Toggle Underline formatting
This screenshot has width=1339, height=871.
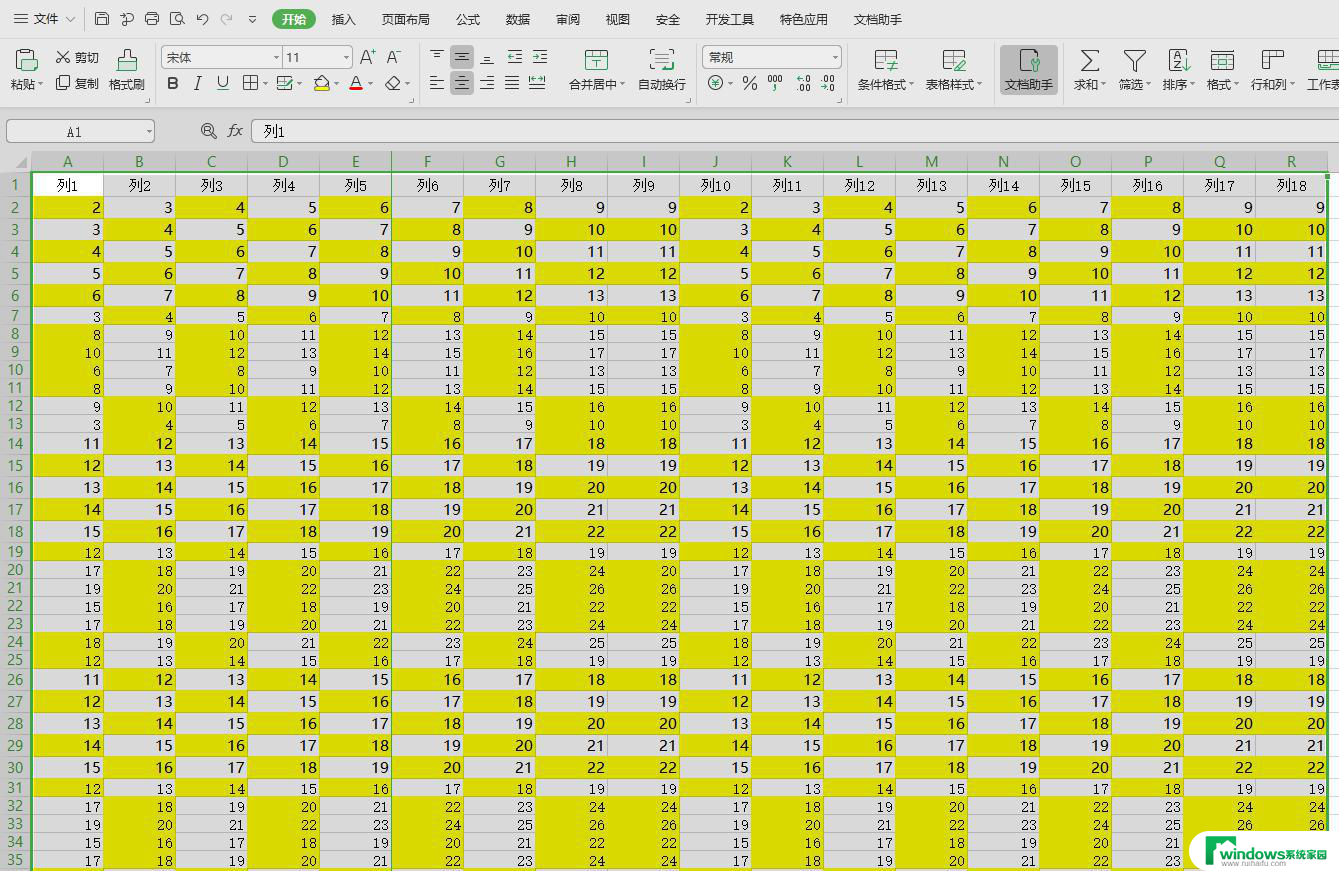(x=223, y=83)
